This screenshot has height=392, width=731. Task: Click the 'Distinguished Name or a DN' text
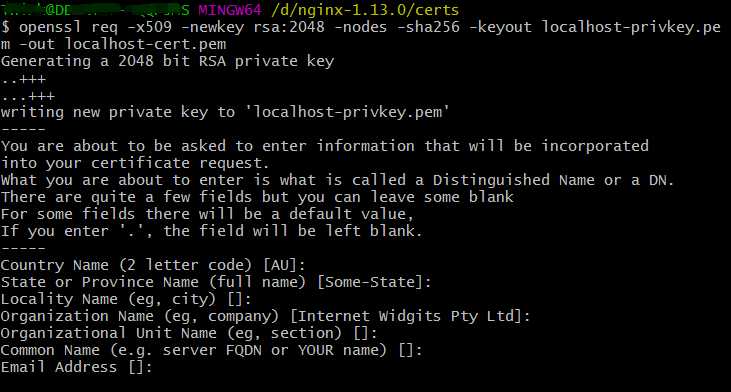(x=550, y=180)
